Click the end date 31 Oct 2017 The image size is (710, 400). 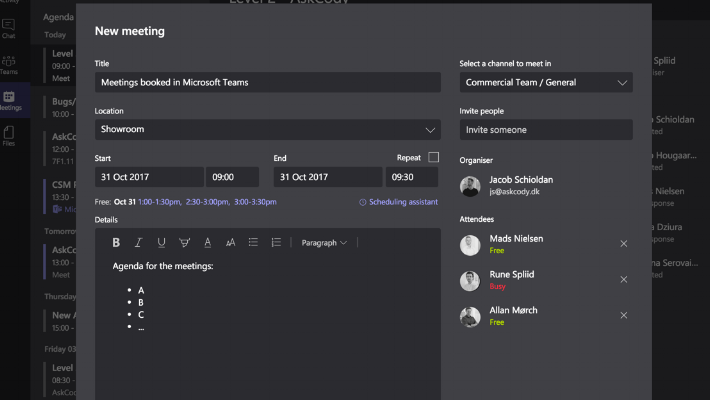tap(328, 177)
